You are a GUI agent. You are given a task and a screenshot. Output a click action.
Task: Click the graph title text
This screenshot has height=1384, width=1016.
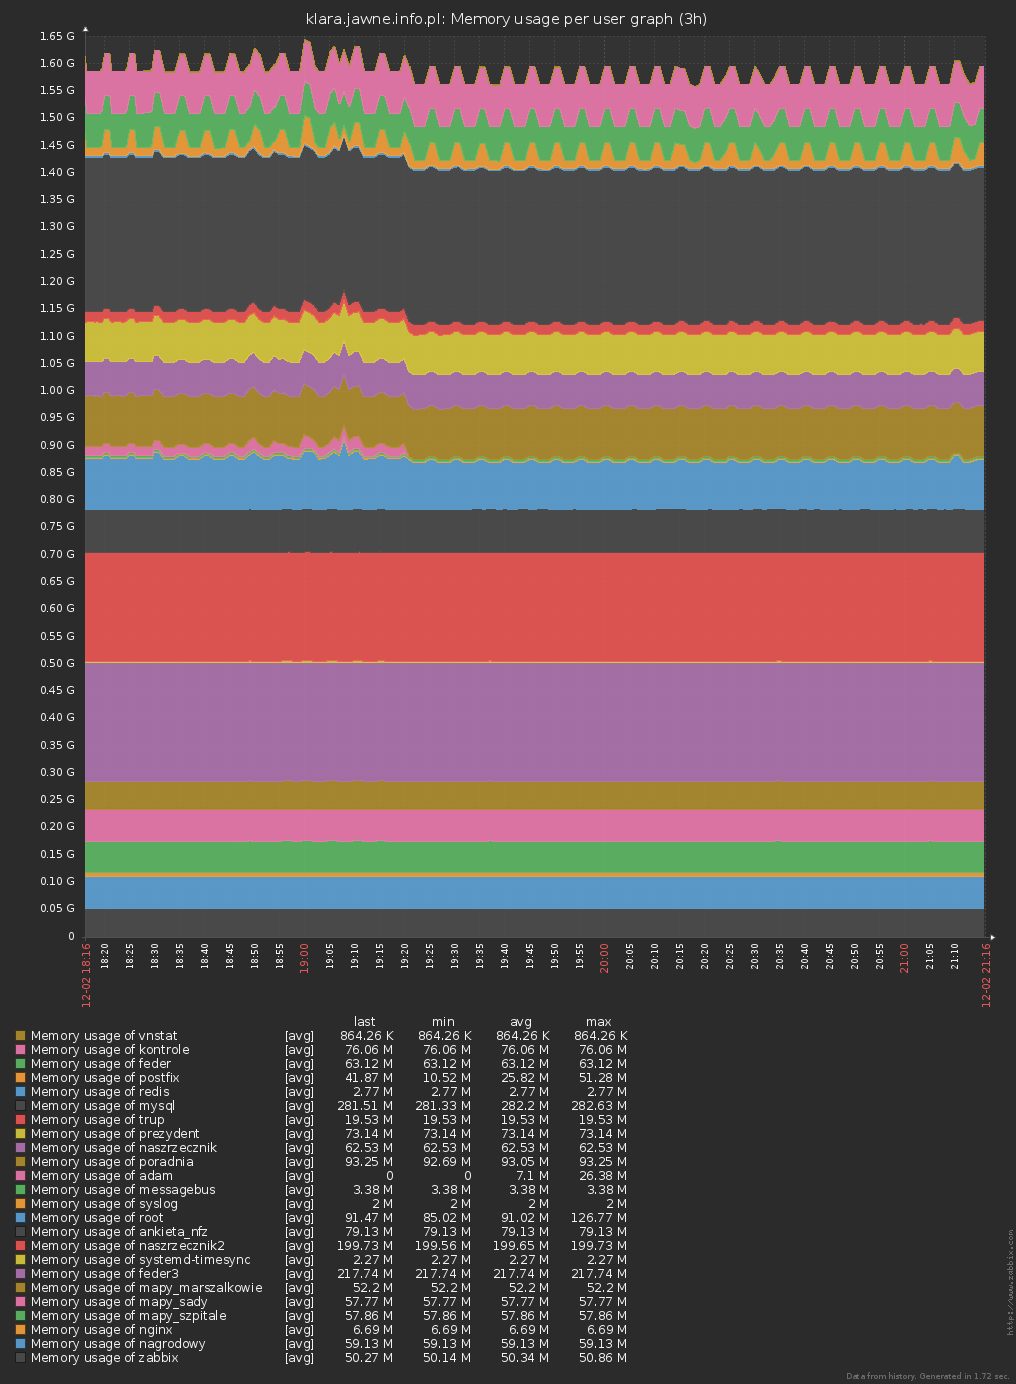tap(507, 19)
